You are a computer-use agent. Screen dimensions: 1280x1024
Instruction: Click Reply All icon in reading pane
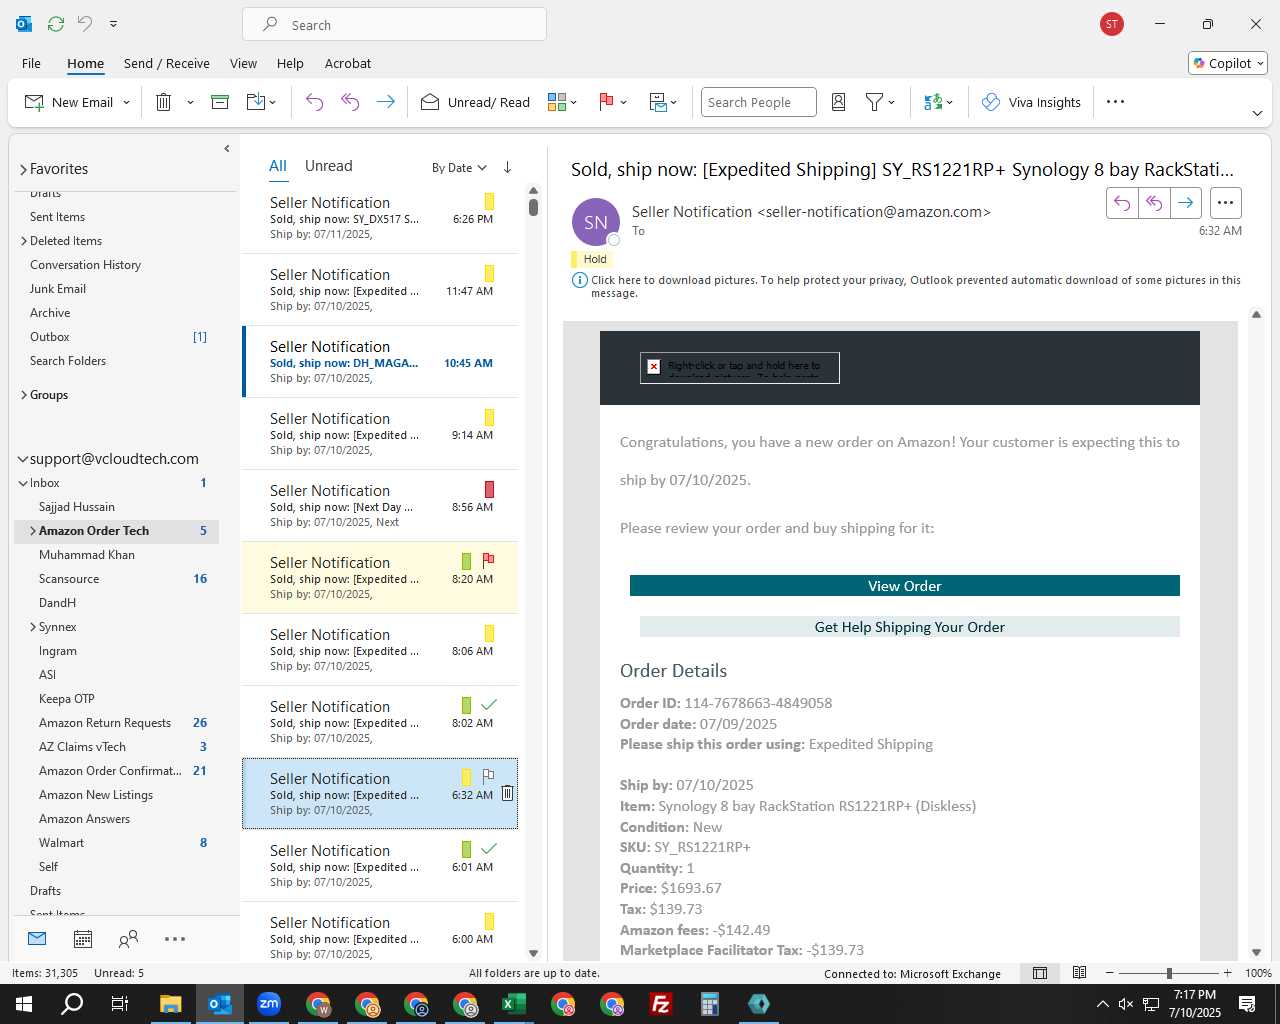1154,203
